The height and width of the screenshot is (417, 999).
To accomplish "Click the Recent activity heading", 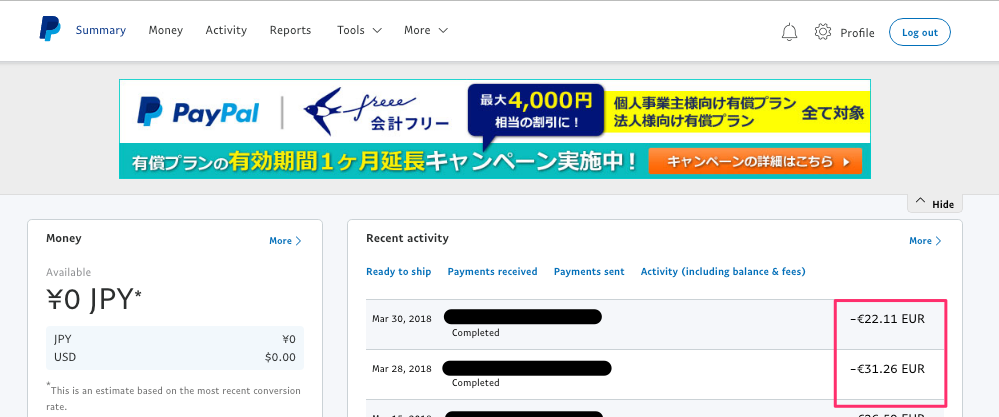I will click(407, 238).
